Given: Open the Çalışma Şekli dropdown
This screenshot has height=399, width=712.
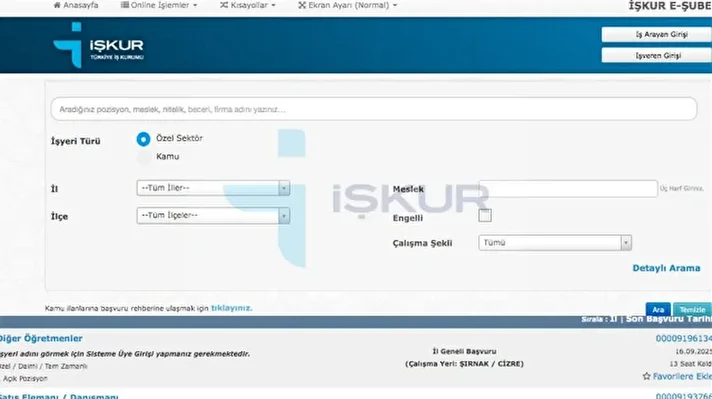Looking at the screenshot, I should click(x=555, y=243).
